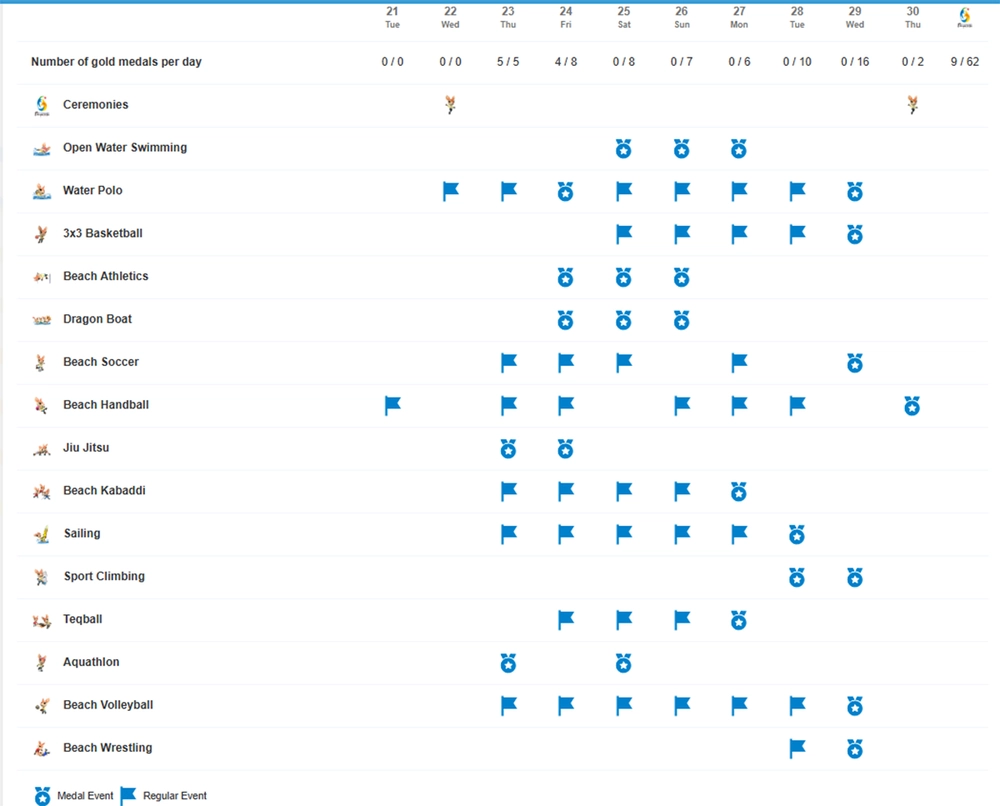Open the Teqball sport link

(x=83, y=620)
